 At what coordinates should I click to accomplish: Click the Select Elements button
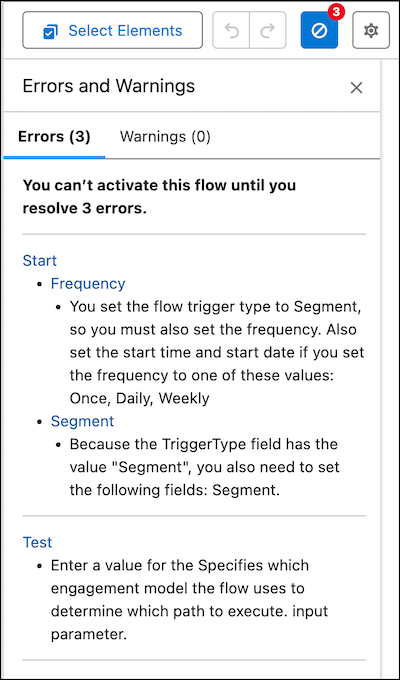[112, 30]
